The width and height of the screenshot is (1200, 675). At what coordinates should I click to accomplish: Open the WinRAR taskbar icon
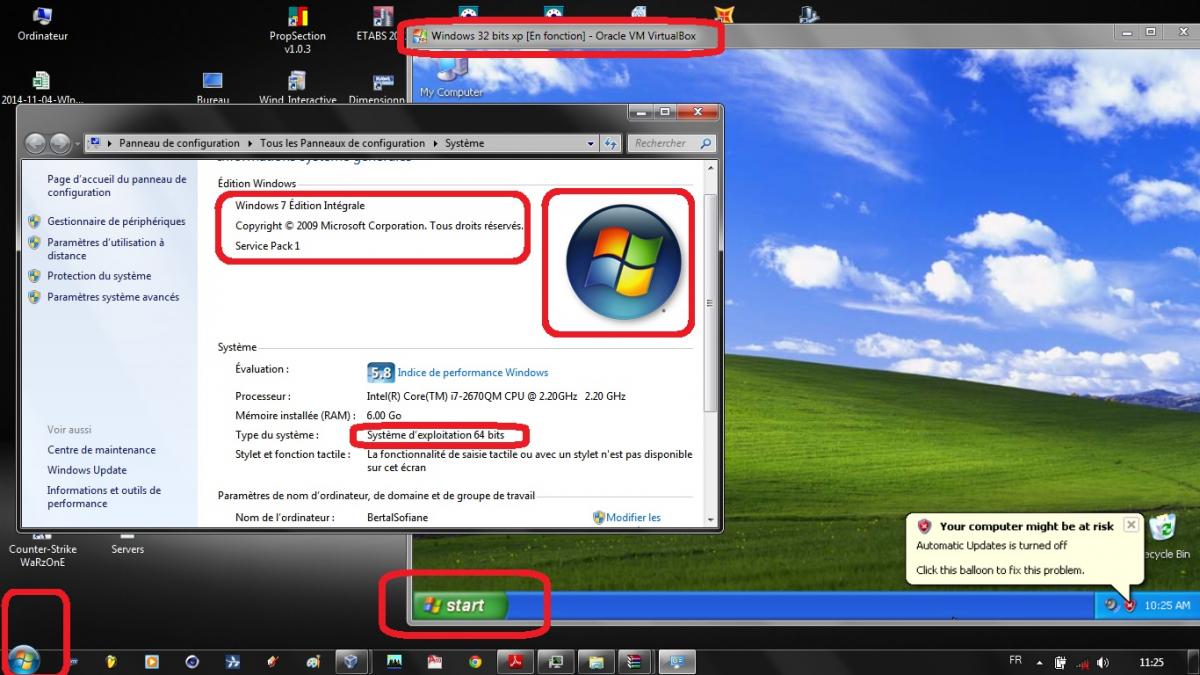click(634, 661)
